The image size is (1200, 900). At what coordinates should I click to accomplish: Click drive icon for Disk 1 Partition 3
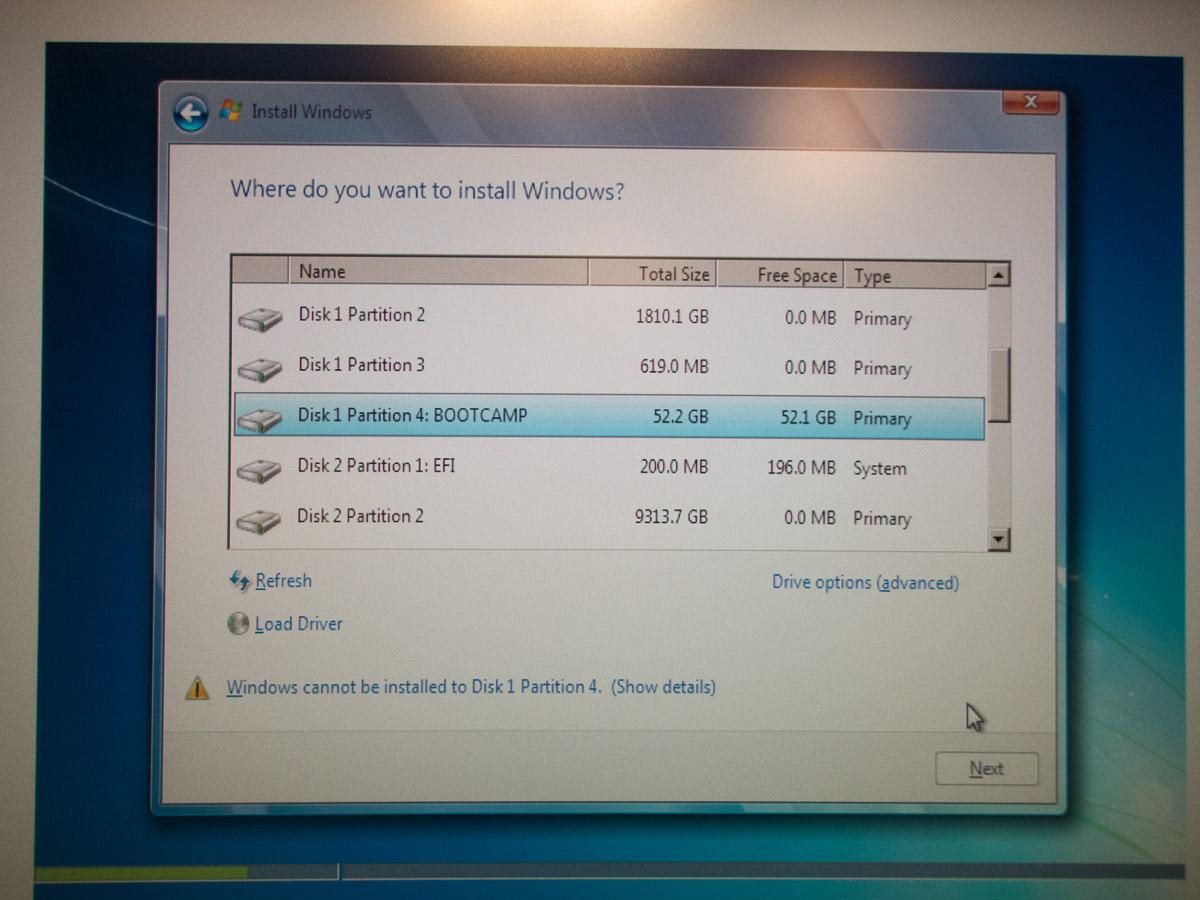coord(260,369)
